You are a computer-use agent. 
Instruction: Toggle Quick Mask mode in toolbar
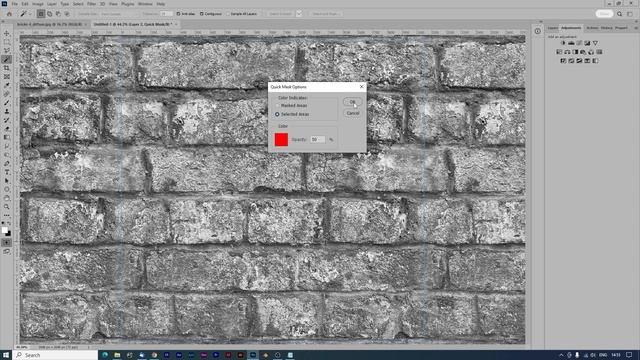click(7, 242)
